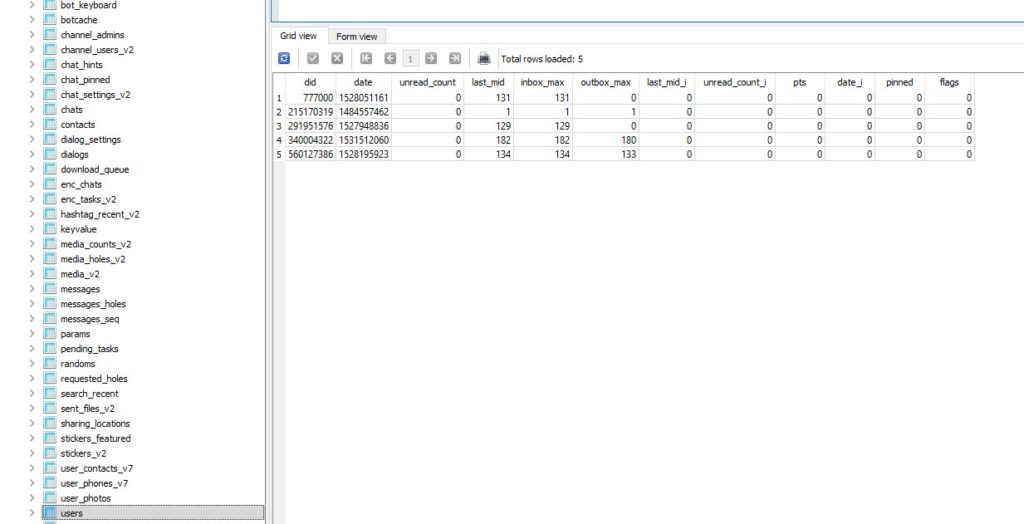Select the table icon next to contacts

(x=50, y=124)
